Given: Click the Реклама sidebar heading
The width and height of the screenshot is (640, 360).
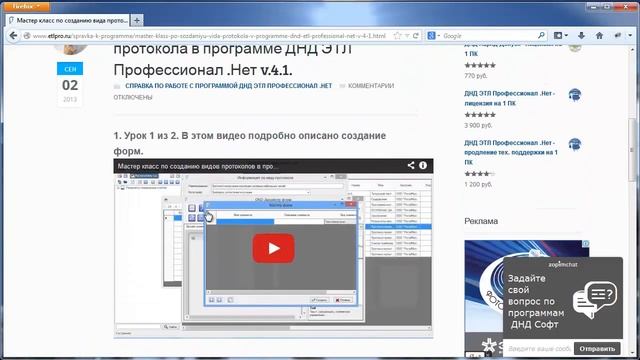Looking at the screenshot, I should pyautogui.click(x=481, y=221).
